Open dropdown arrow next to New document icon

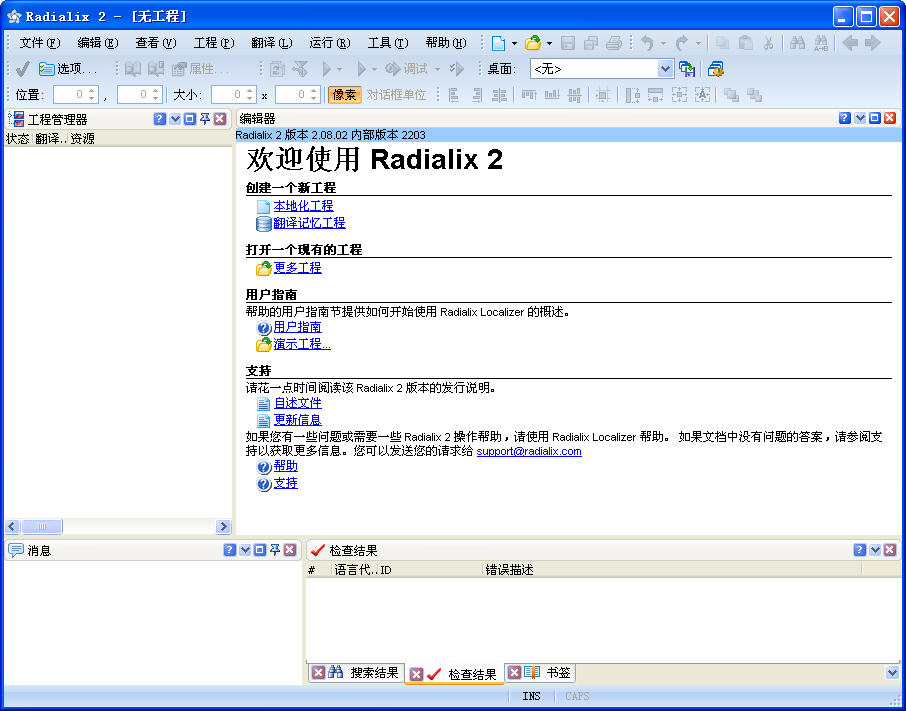[514, 43]
